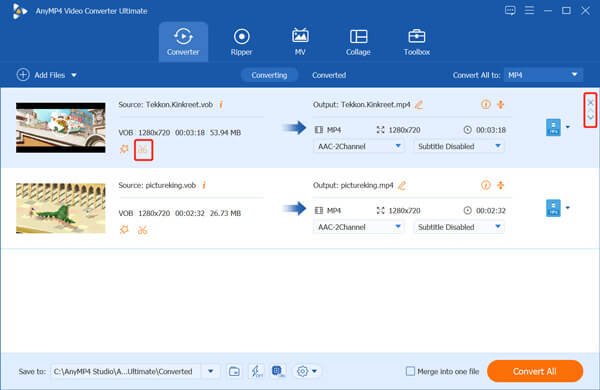600x390 pixels.
Task: Select the text Source: pictureking.vob
Action: coord(157,185)
